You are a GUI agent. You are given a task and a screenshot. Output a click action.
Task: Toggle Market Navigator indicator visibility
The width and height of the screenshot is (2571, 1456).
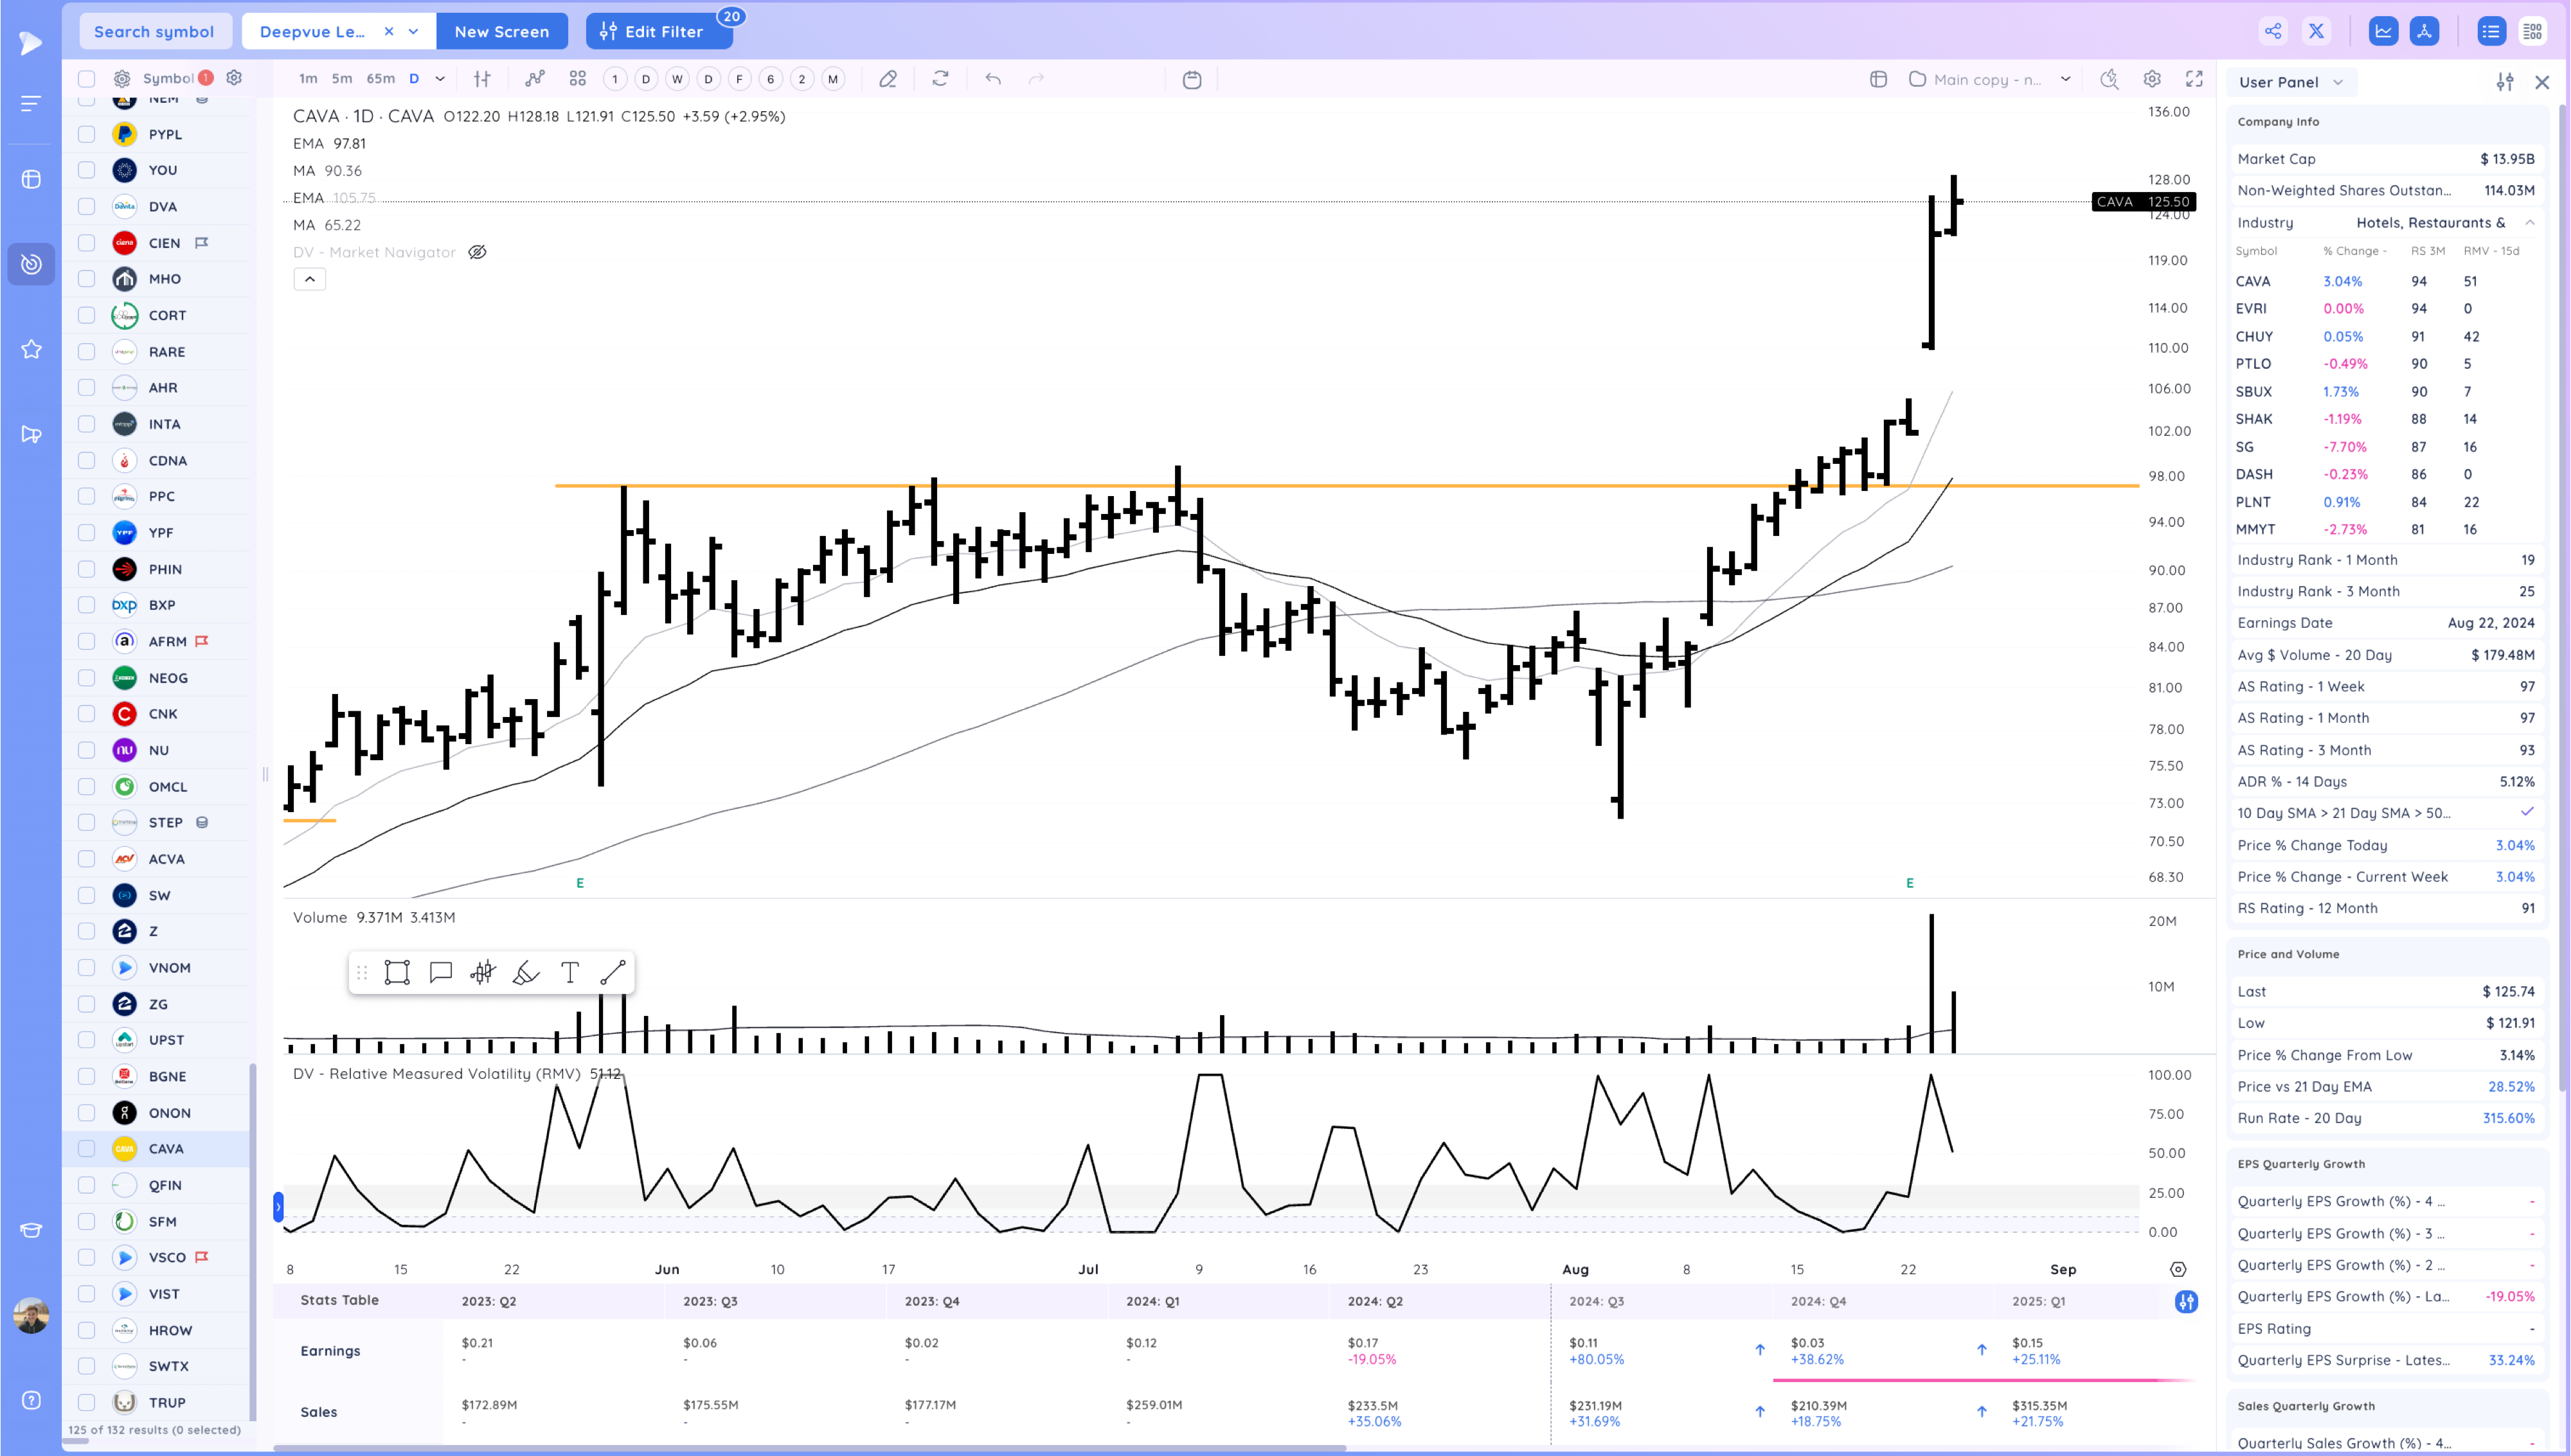pos(478,252)
